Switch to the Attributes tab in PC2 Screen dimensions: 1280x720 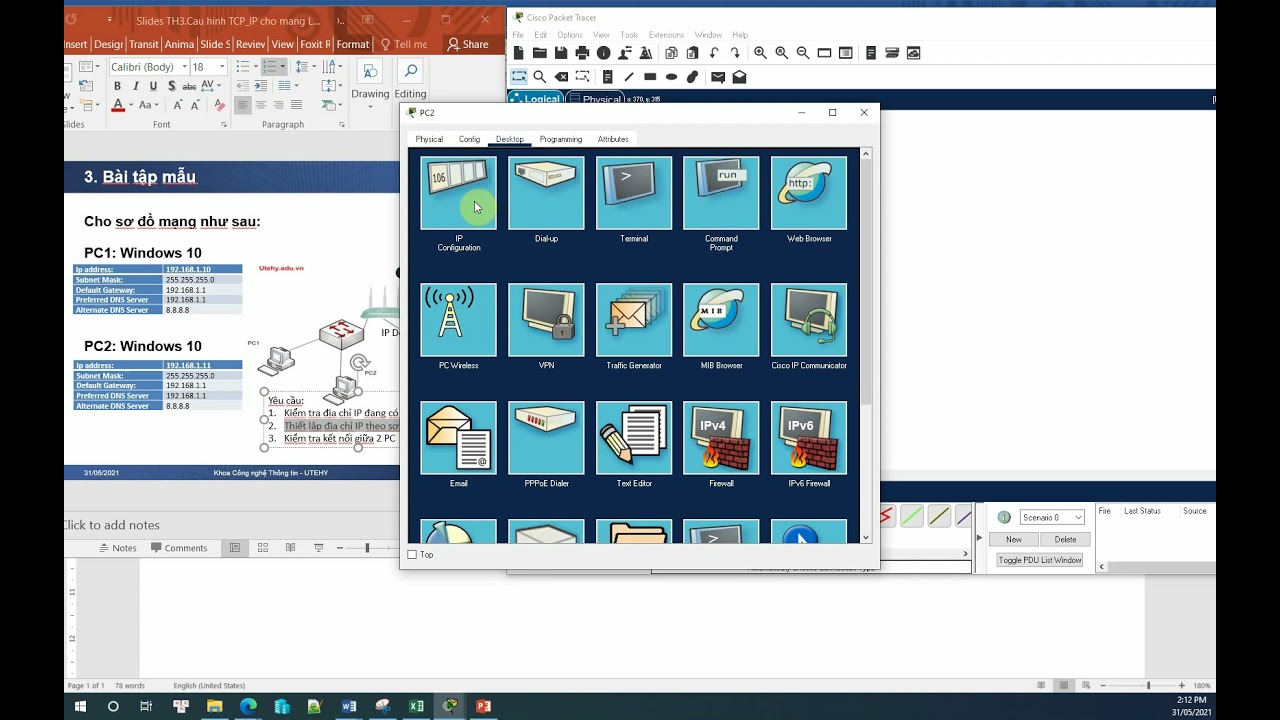(613, 139)
